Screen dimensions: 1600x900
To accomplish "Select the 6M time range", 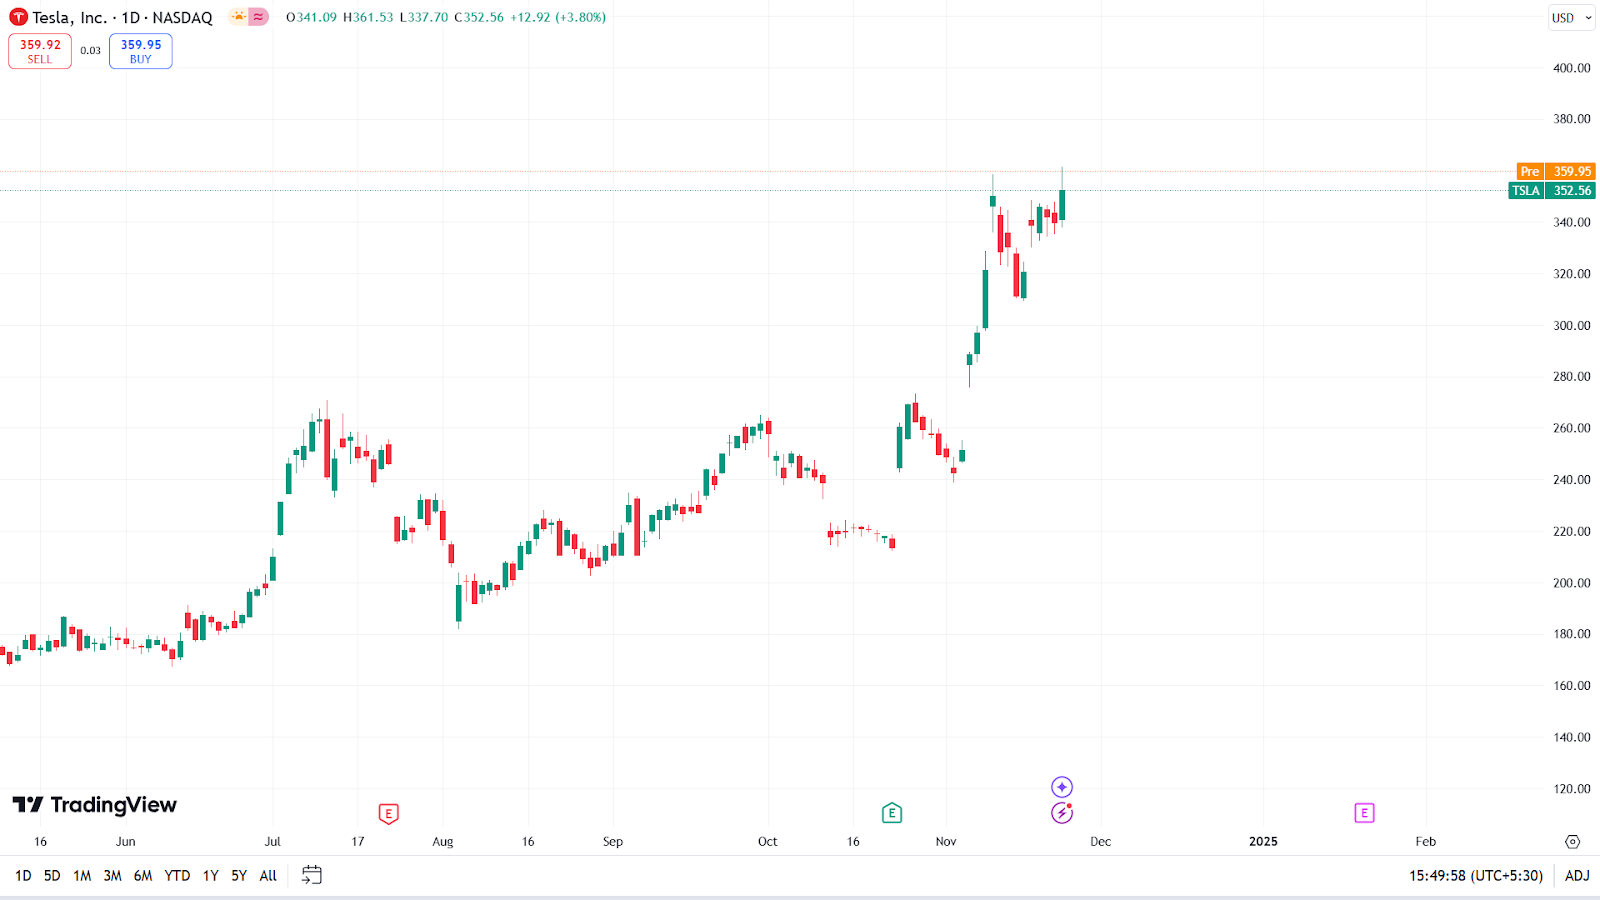I will pos(143,875).
